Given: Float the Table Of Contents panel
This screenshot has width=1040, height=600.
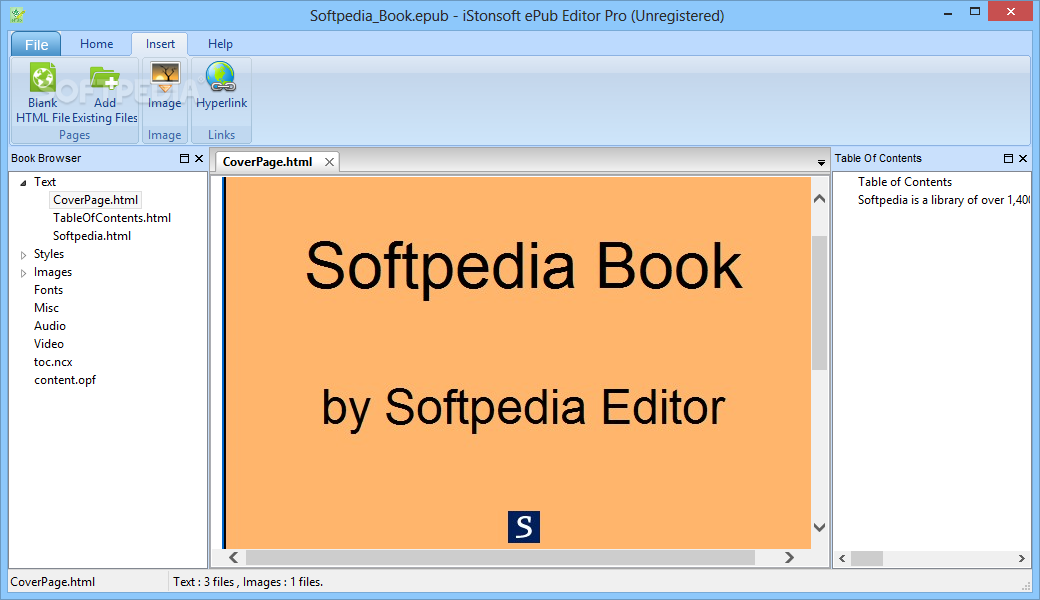Looking at the screenshot, I should 1008,158.
